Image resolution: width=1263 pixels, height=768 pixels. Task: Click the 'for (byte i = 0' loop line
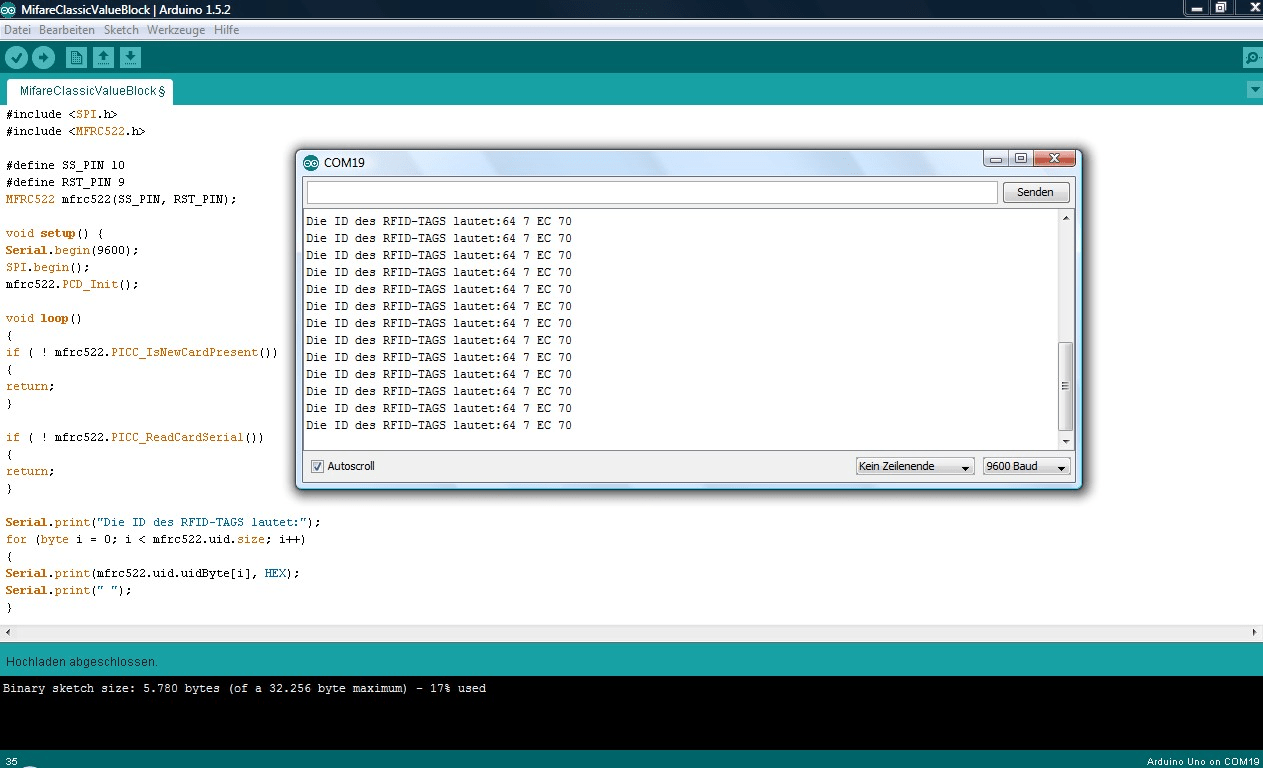pos(155,539)
